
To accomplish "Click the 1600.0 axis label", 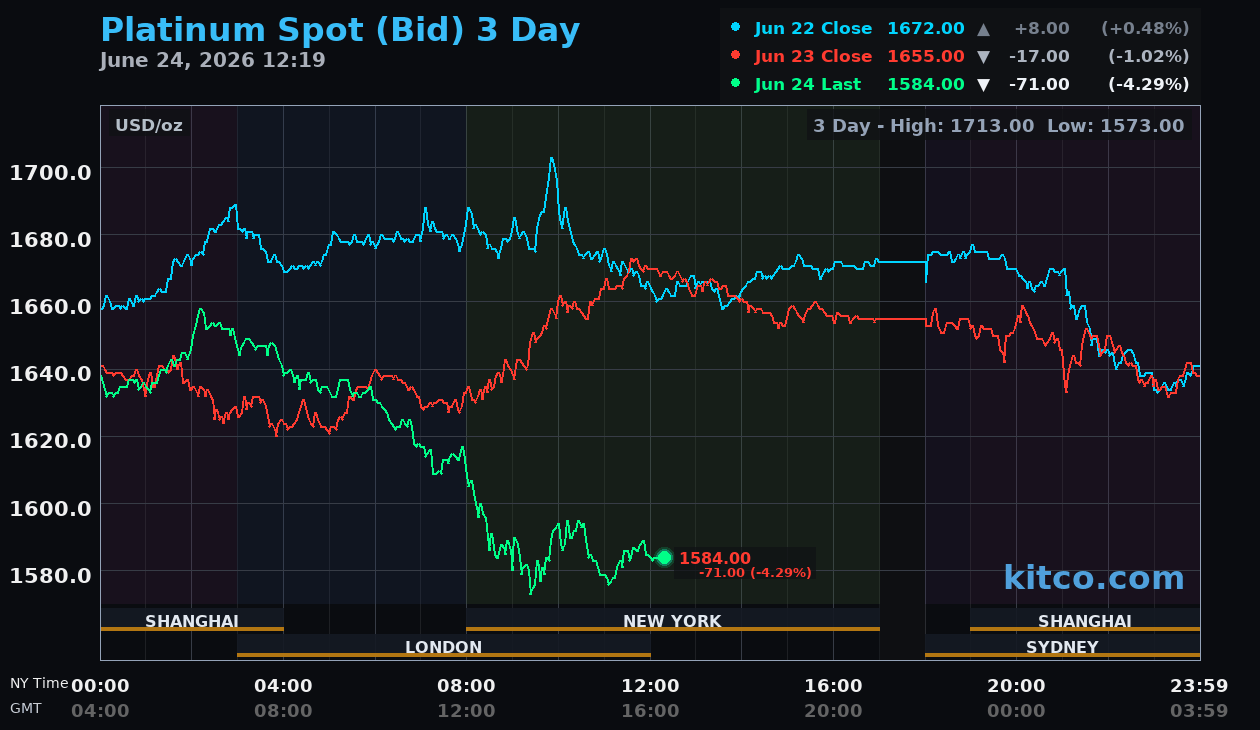I will pyautogui.click(x=50, y=507).
